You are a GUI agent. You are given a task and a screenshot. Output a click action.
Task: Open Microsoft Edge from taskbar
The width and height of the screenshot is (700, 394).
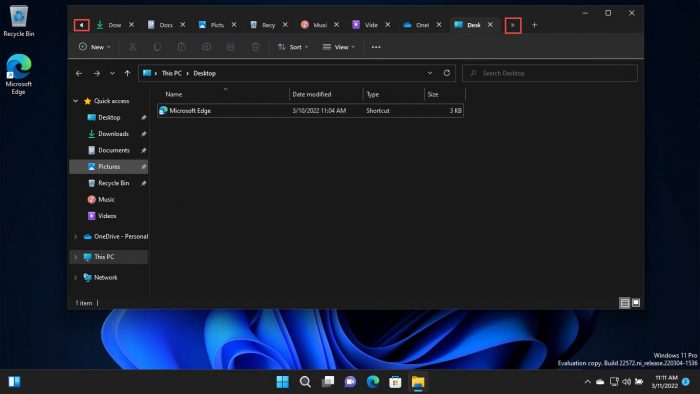373,382
